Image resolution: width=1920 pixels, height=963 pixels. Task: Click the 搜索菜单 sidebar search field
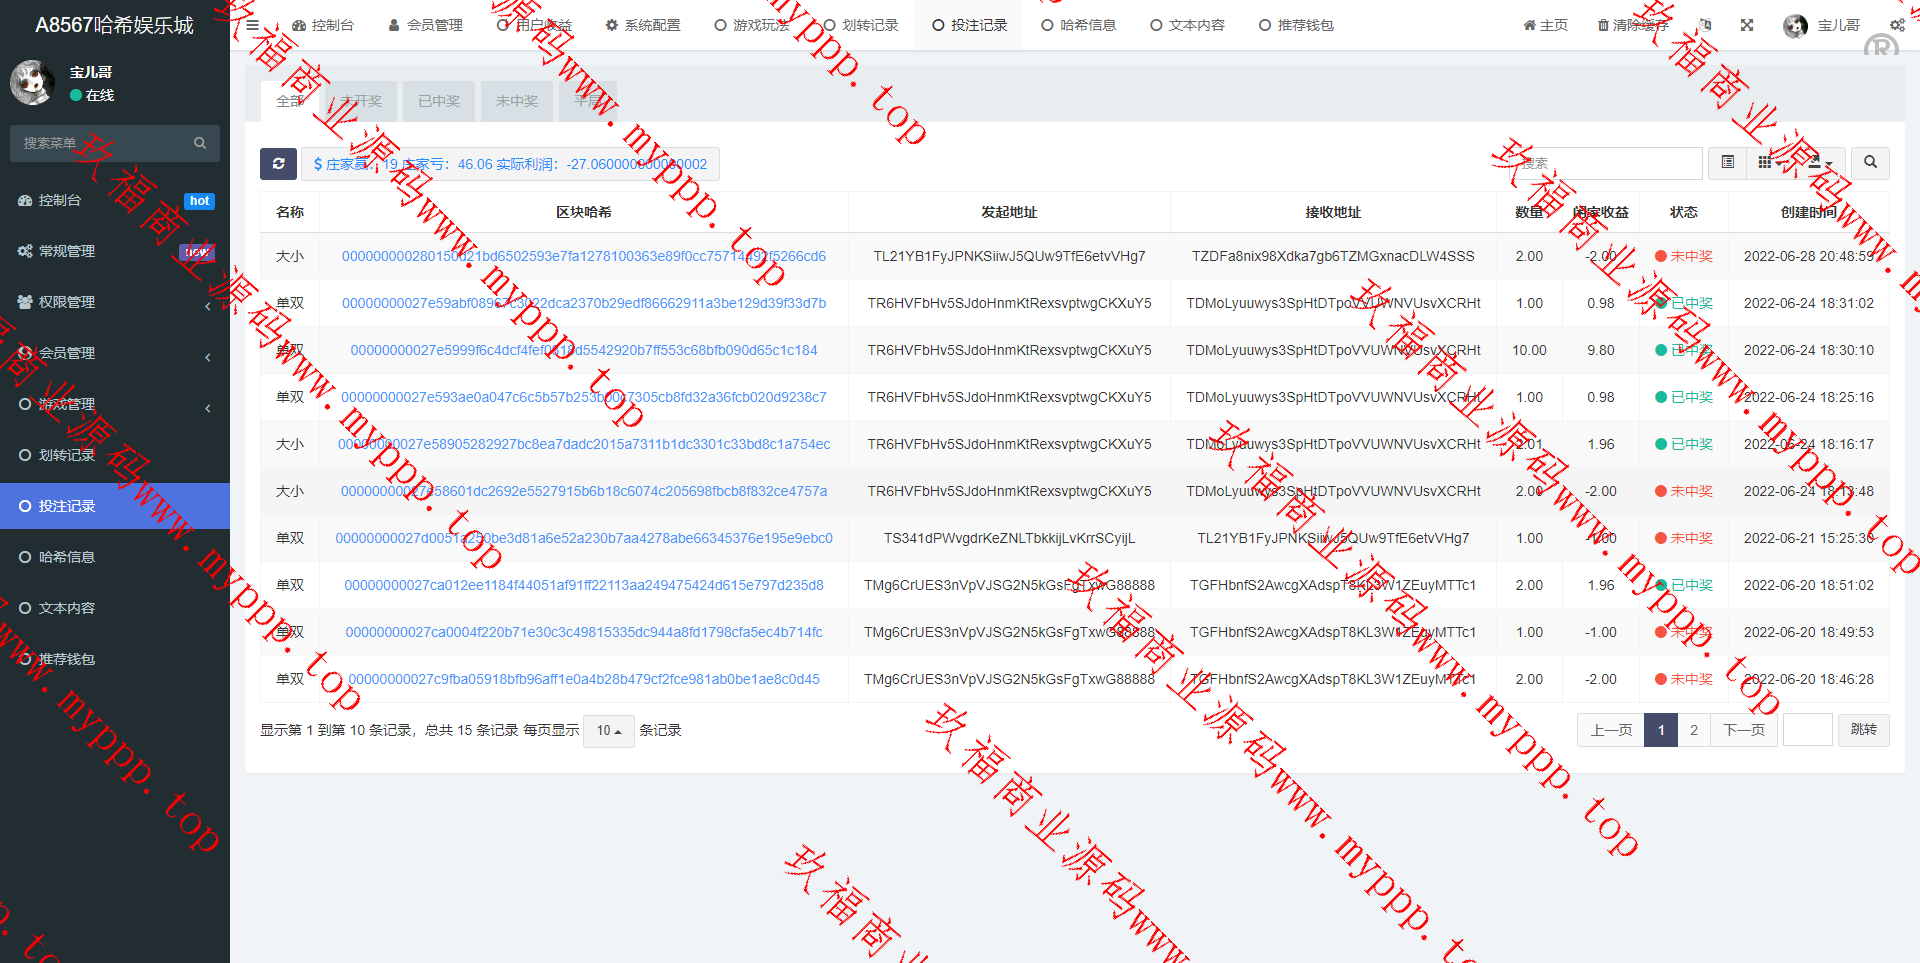click(x=105, y=143)
